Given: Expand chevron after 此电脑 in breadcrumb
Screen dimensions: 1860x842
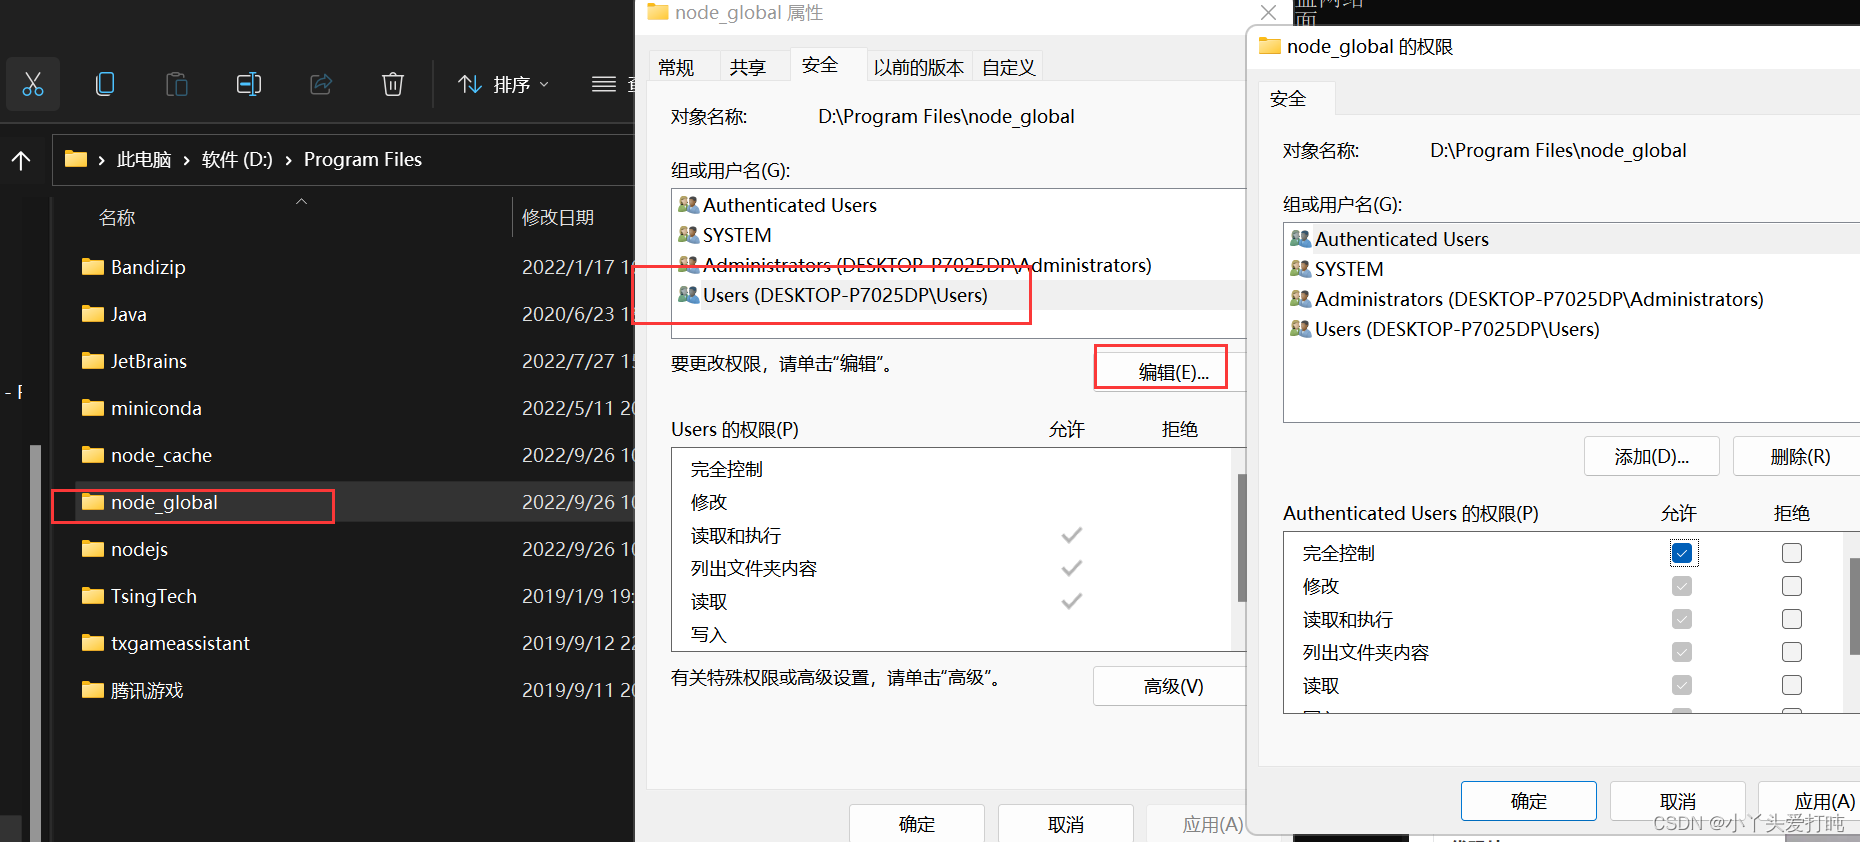Looking at the screenshot, I should point(187,160).
